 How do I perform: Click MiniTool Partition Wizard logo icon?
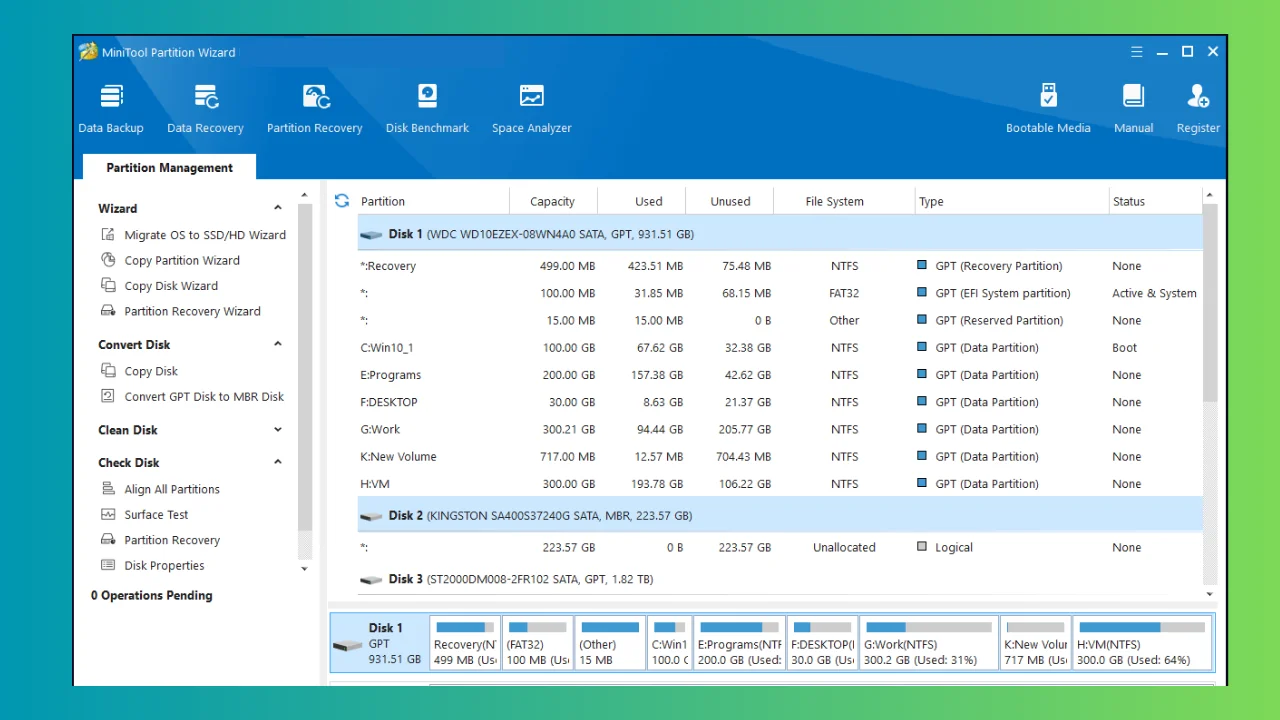(x=88, y=52)
